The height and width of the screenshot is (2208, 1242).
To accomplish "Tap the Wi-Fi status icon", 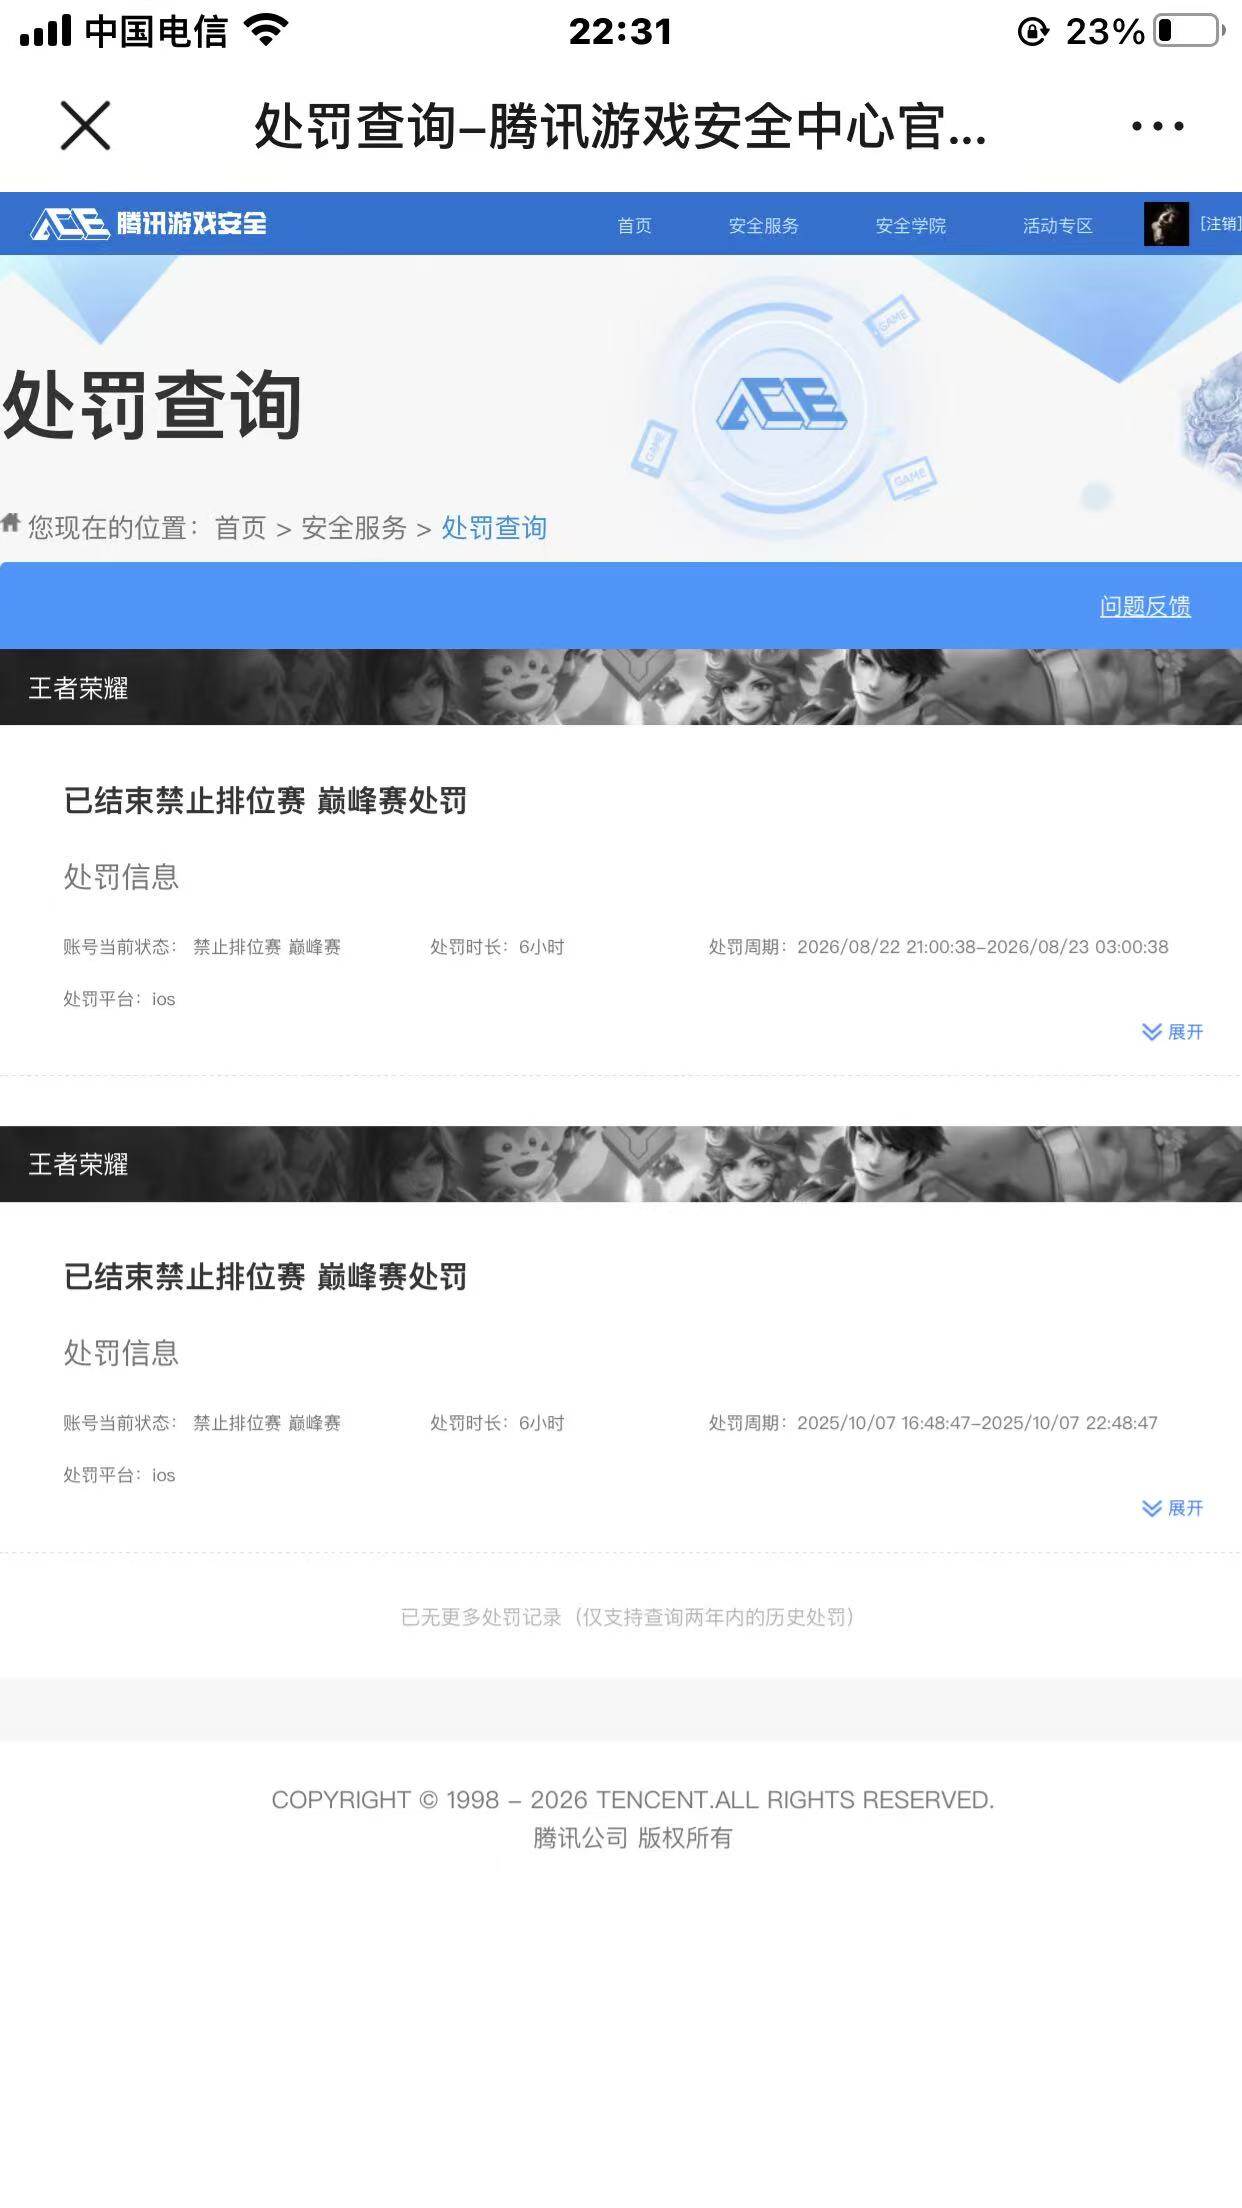I will pyautogui.click(x=266, y=30).
